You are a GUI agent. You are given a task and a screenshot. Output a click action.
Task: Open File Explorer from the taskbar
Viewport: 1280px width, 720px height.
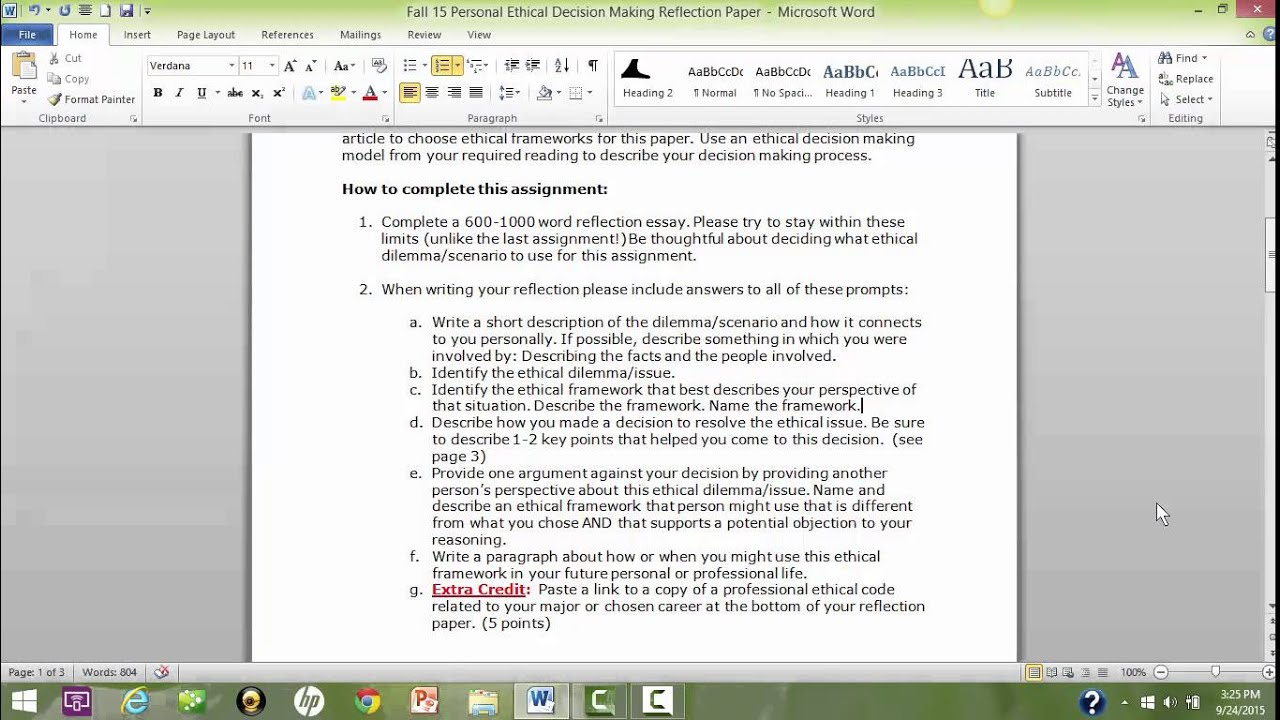pos(483,702)
